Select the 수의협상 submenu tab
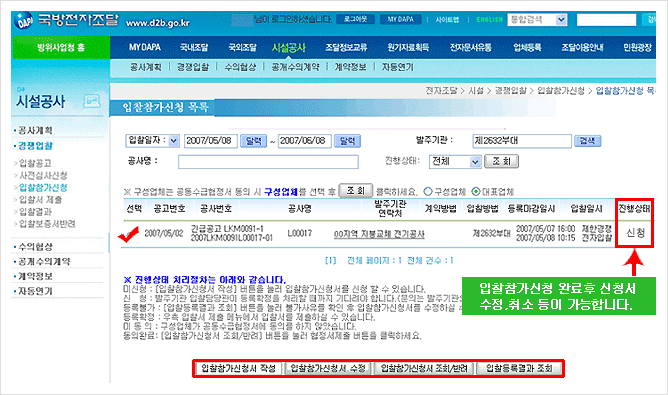 240,67
